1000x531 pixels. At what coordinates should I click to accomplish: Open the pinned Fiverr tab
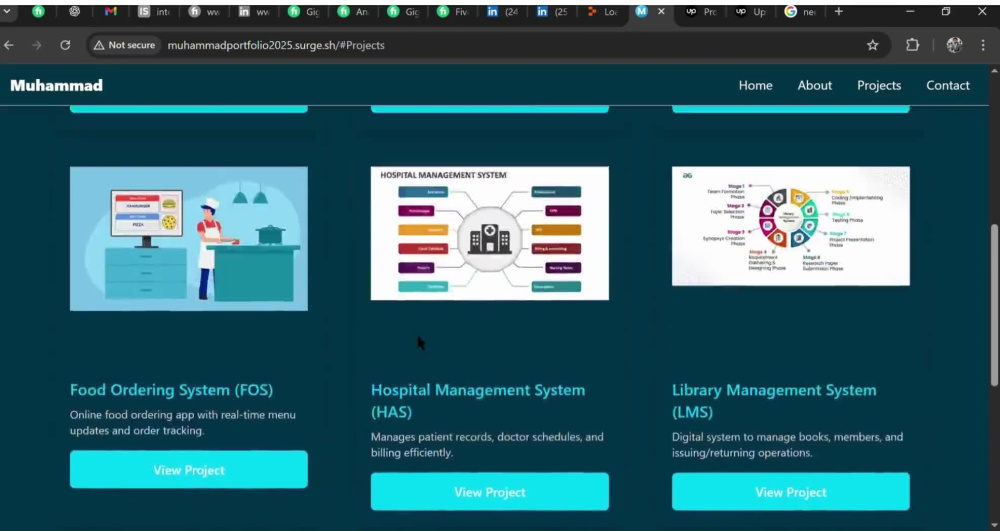[38, 11]
